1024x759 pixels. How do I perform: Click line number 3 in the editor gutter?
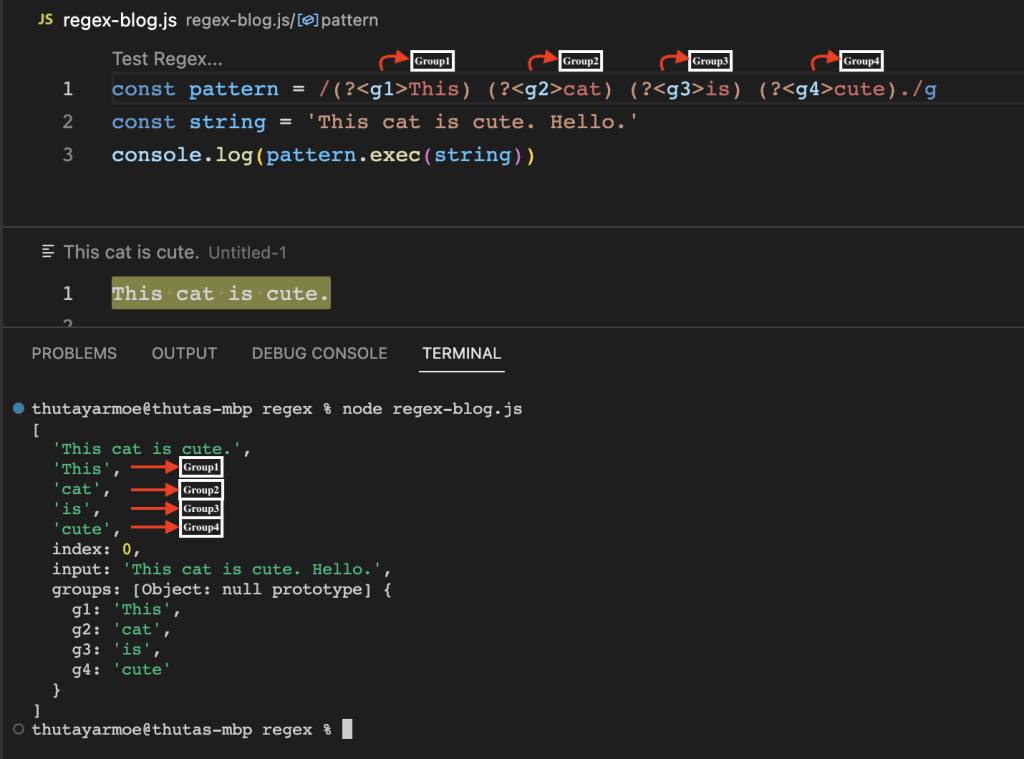(x=68, y=156)
